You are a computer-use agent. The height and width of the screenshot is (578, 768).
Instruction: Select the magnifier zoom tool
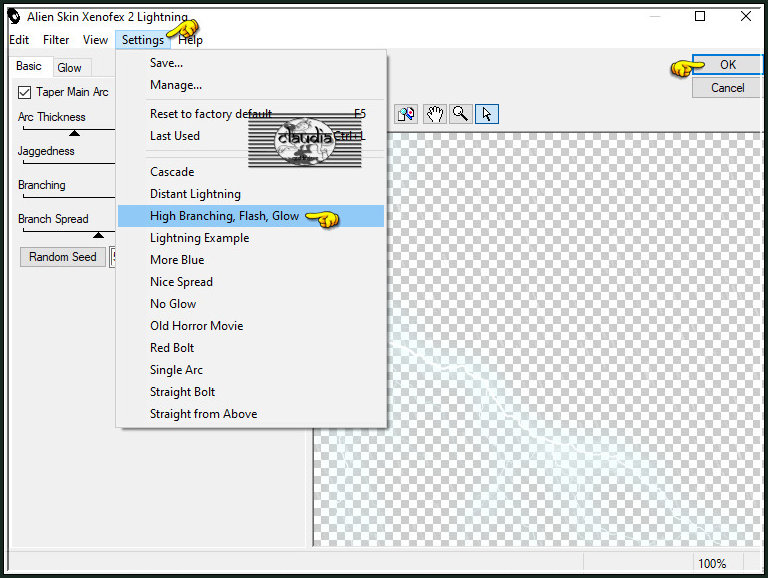point(460,114)
